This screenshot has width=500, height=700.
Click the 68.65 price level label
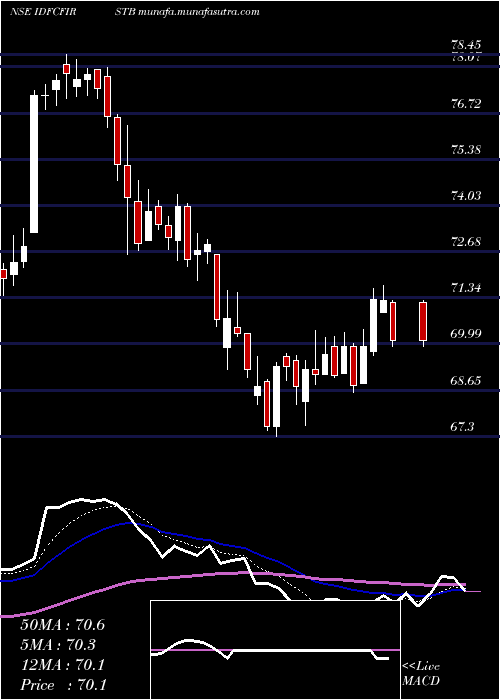pos(466,381)
